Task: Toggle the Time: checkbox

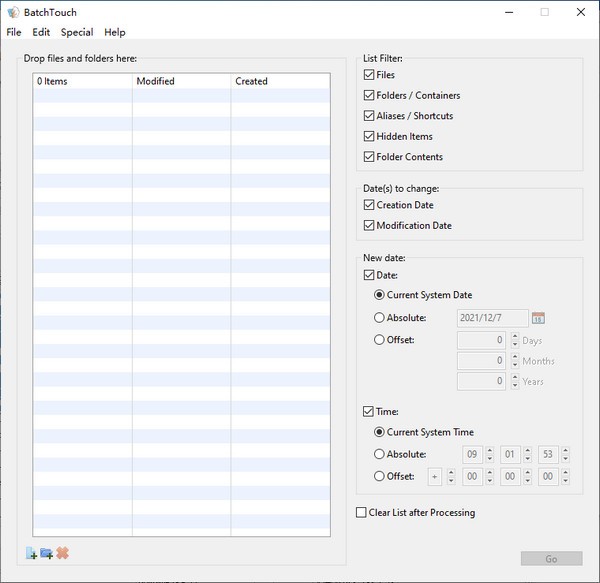Action: point(368,411)
